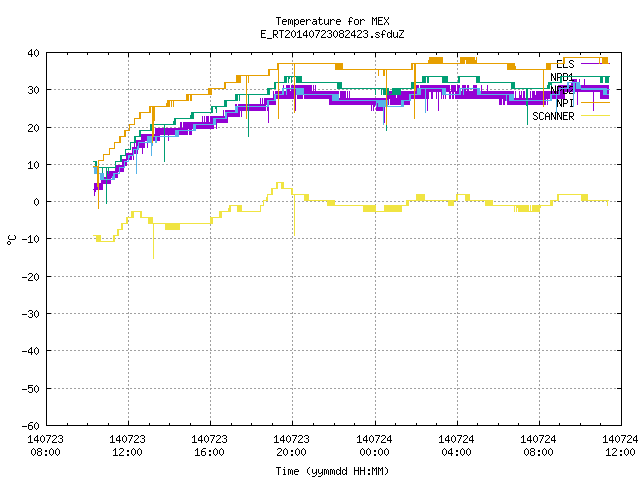Click the y-axis tick value "-50"

31,389
